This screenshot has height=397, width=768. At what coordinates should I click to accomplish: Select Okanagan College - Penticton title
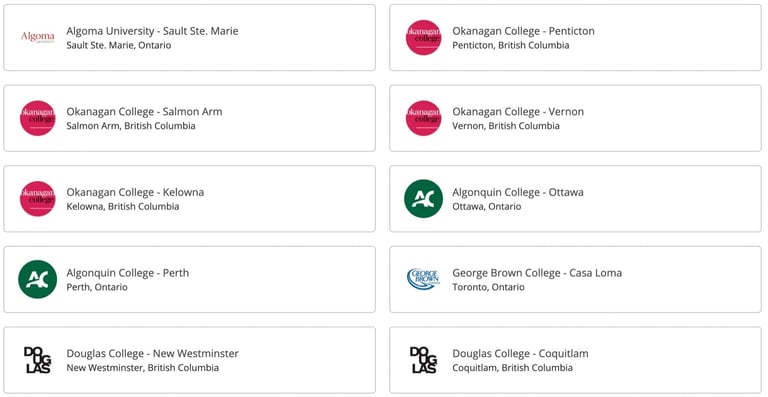(x=523, y=31)
